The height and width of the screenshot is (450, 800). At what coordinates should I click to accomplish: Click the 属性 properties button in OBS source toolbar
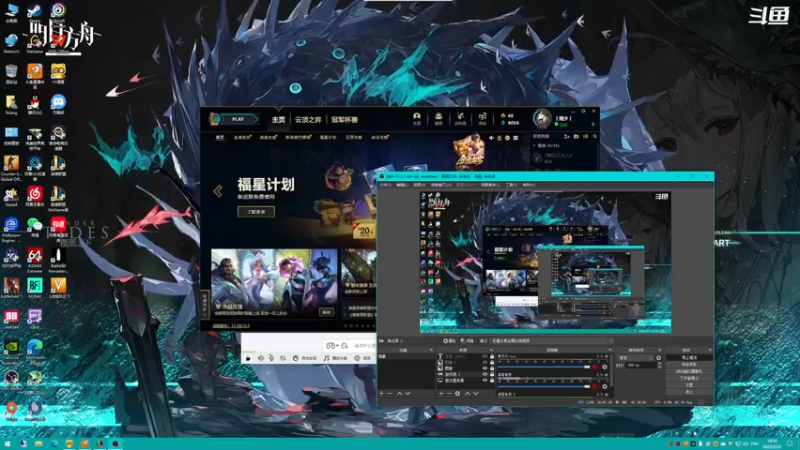coord(449,341)
